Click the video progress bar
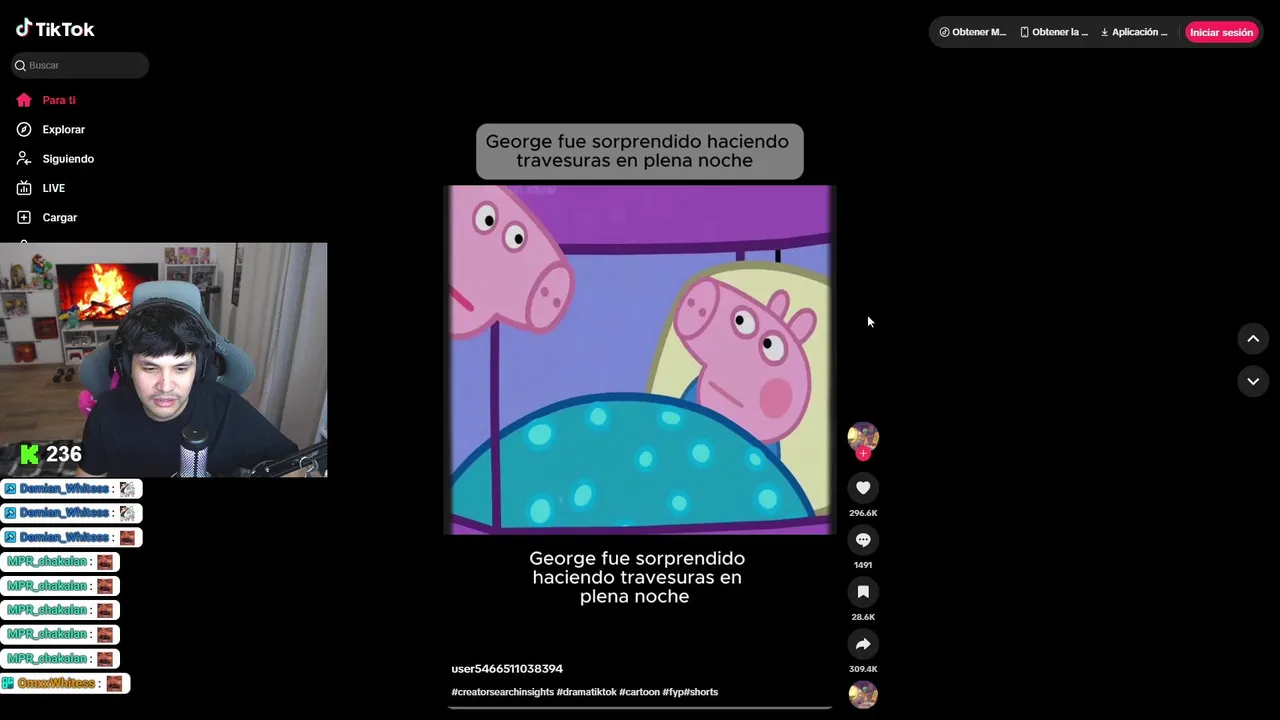Viewport: 1280px width, 720px height. (640, 708)
